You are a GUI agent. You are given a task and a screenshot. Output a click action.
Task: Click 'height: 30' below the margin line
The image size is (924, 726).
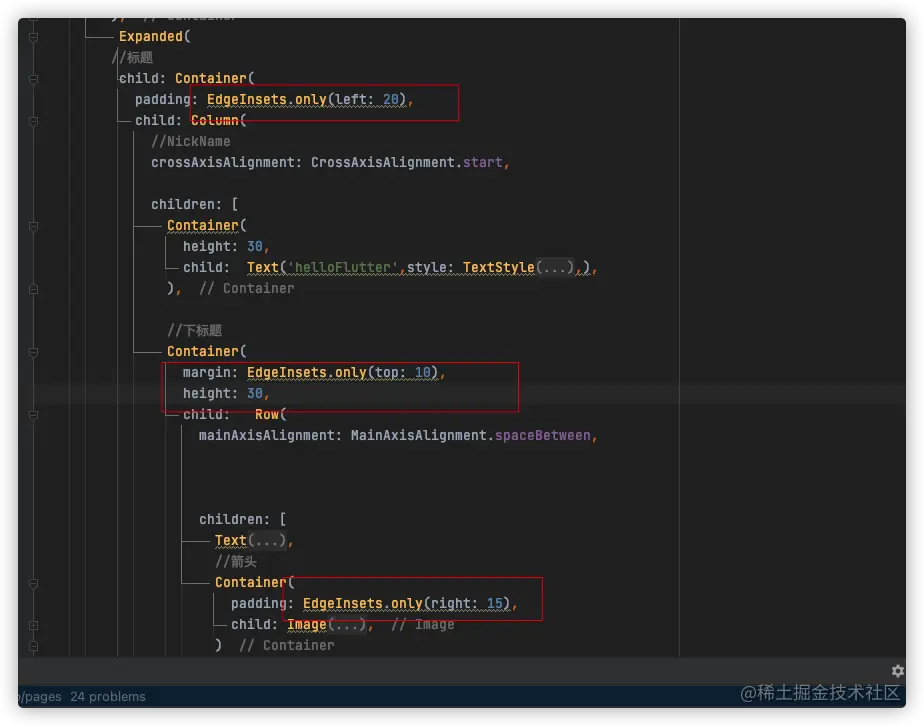[x=223, y=394]
